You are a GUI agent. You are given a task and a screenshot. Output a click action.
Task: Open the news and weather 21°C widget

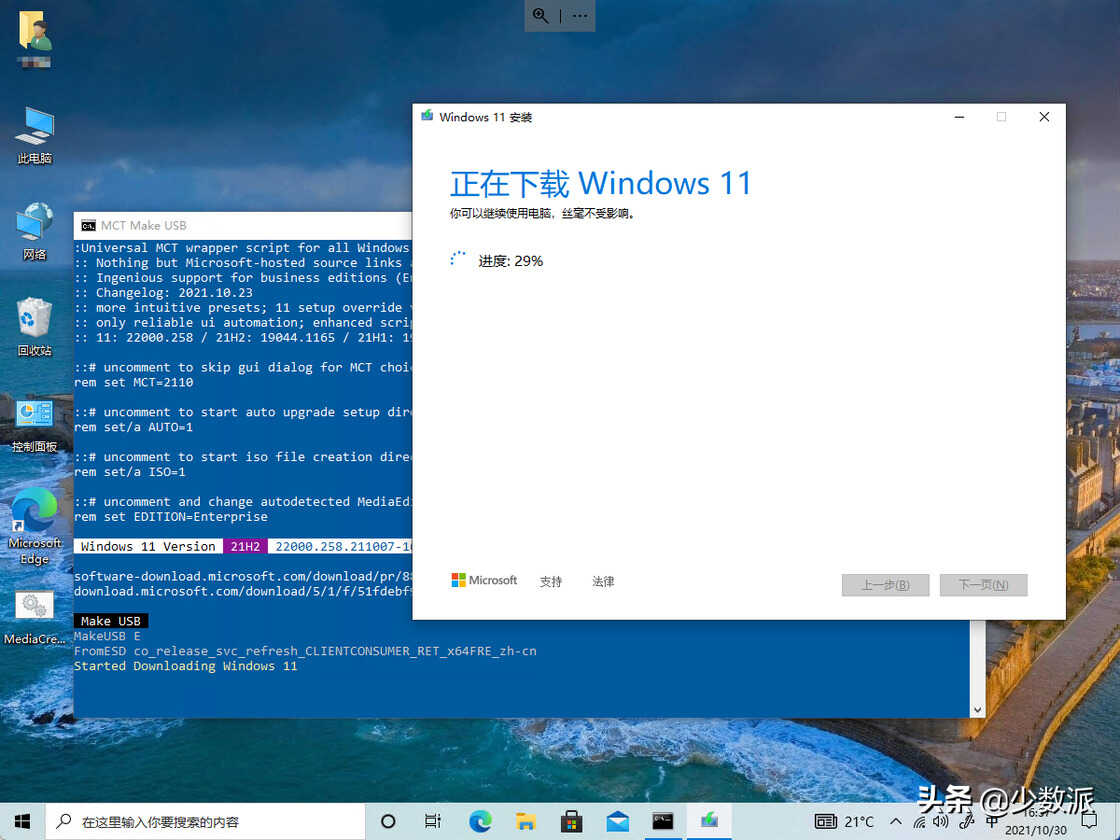tap(844, 821)
